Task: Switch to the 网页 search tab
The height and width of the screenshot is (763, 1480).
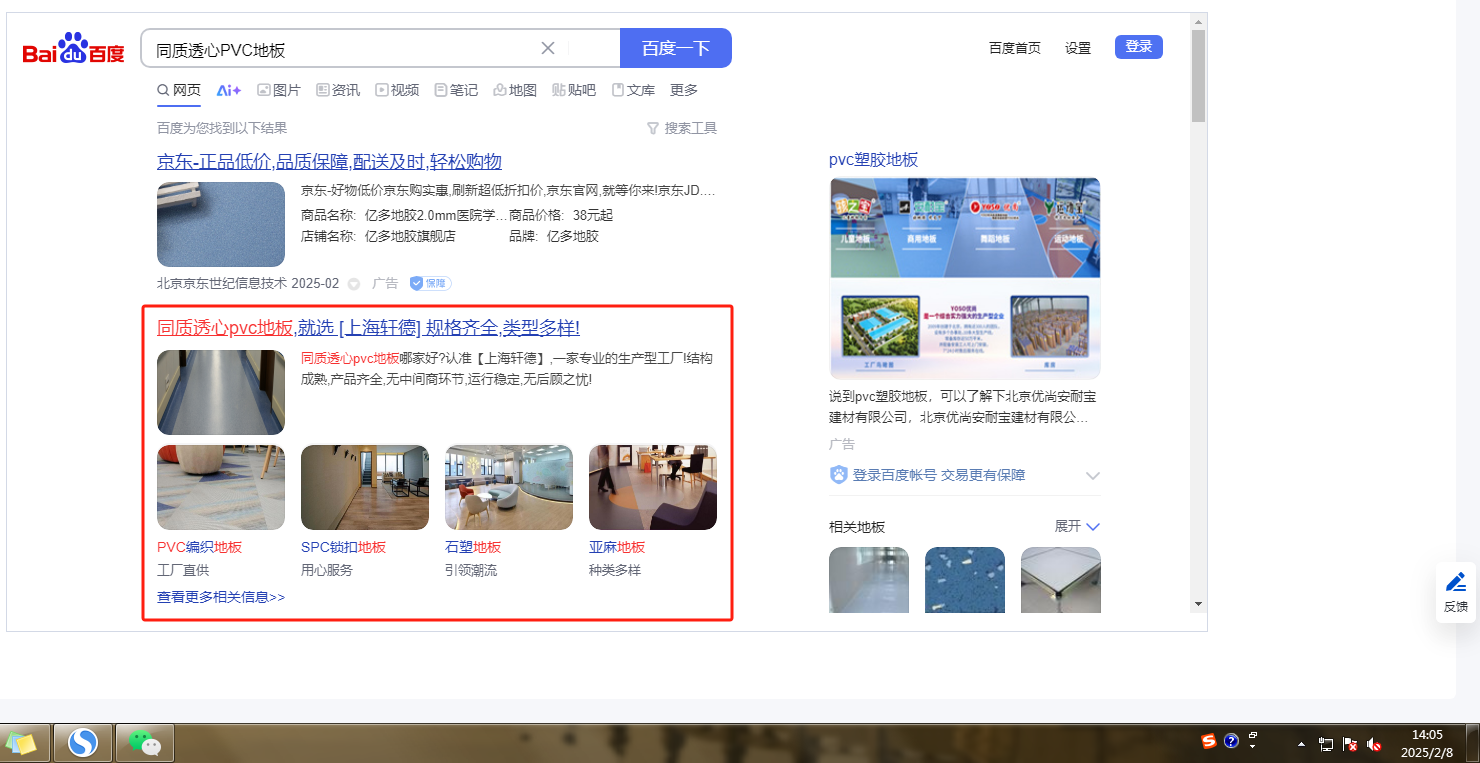Action: tap(179, 90)
